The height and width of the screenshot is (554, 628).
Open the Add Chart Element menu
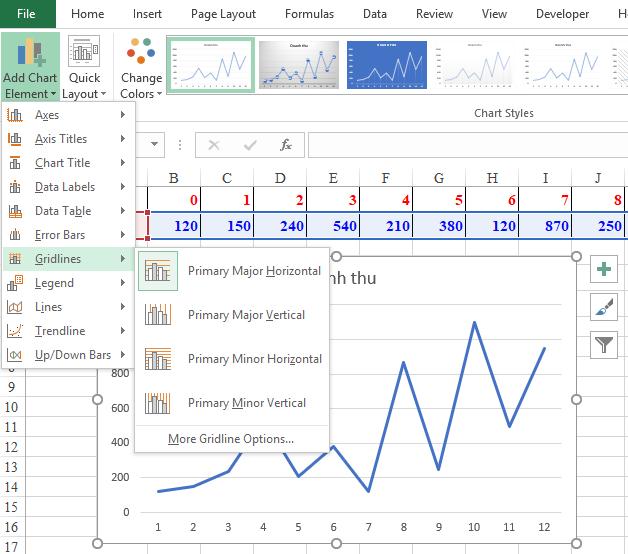(30, 67)
